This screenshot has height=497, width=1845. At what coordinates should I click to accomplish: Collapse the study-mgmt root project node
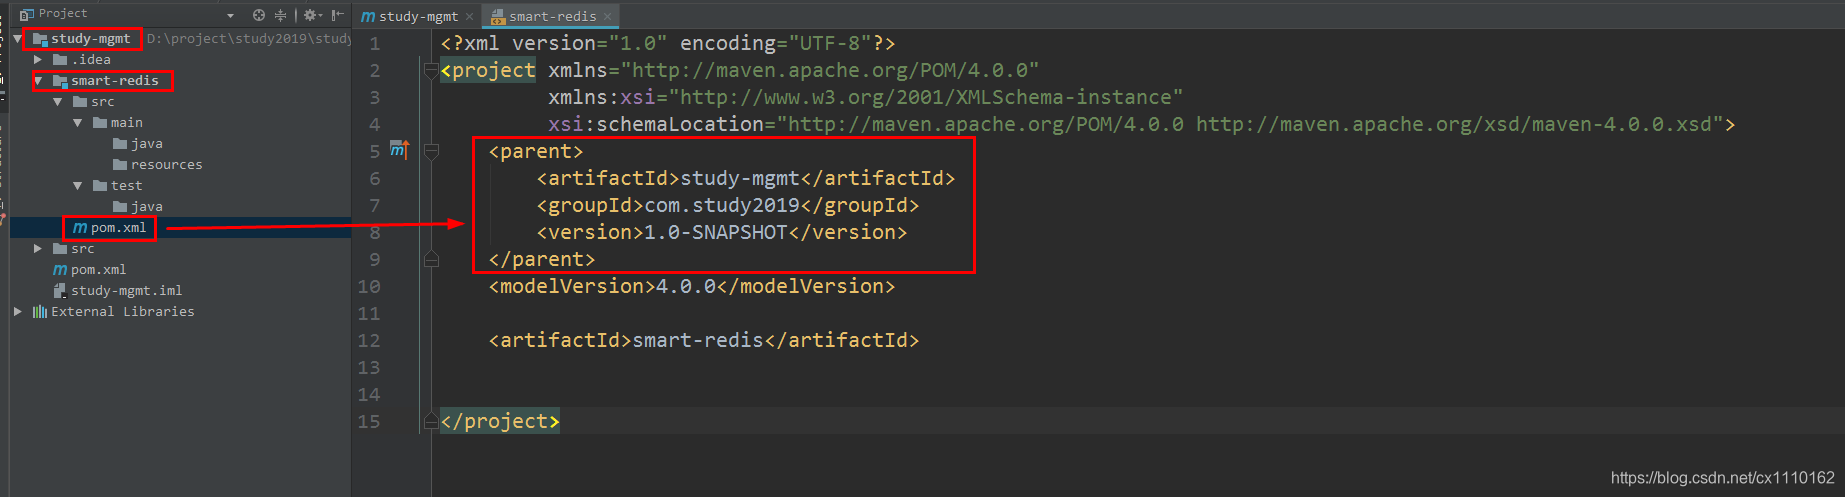coord(18,39)
